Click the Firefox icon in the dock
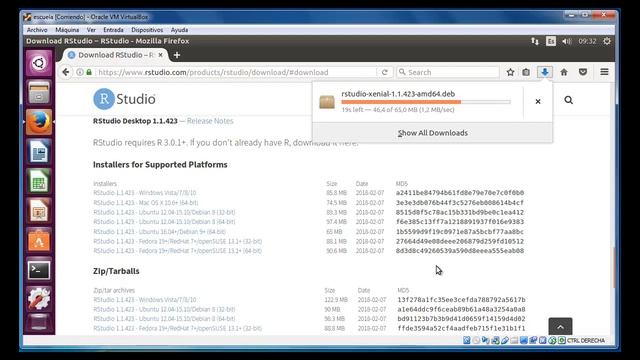Viewport: 640px width, 360px height. (x=39, y=122)
